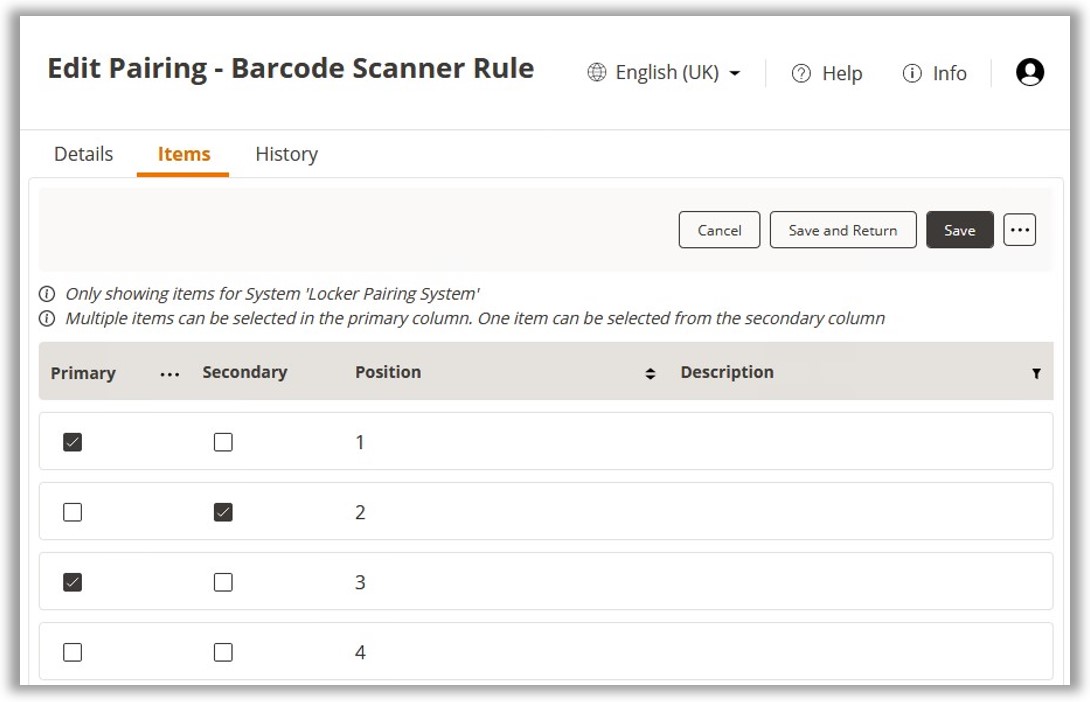Click the Help question mark icon

click(x=801, y=74)
